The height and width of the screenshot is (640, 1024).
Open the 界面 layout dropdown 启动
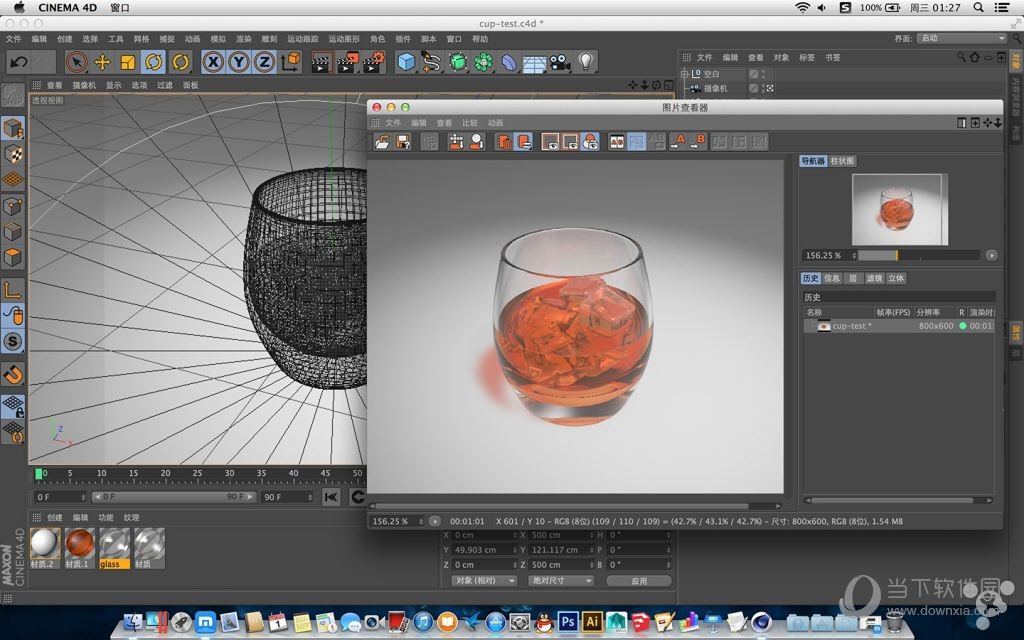point(961,39)
